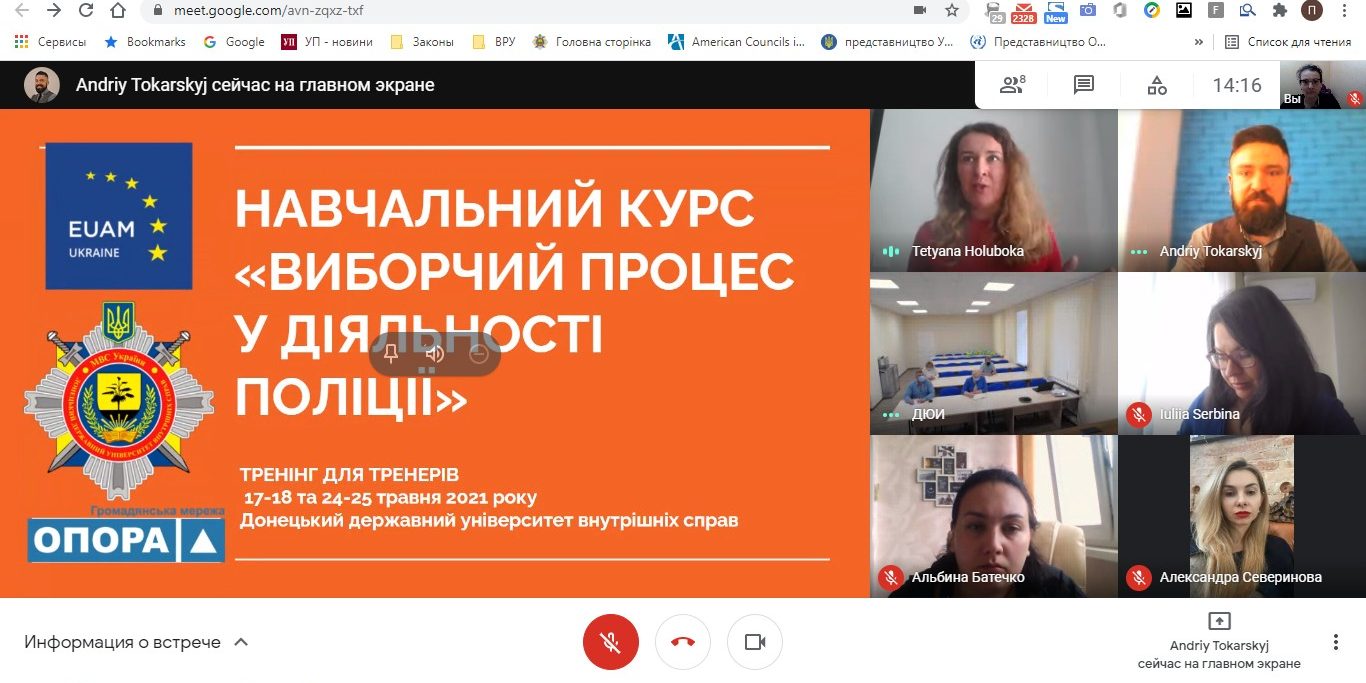This screenshot has height=683, width=1366.
Task: Open the 'Google' bookmark
Action: click(234, 42)
